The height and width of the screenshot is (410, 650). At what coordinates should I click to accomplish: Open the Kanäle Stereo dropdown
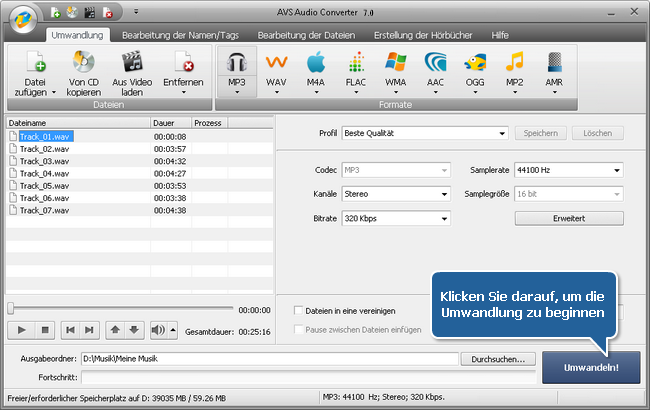pos(395,194)
